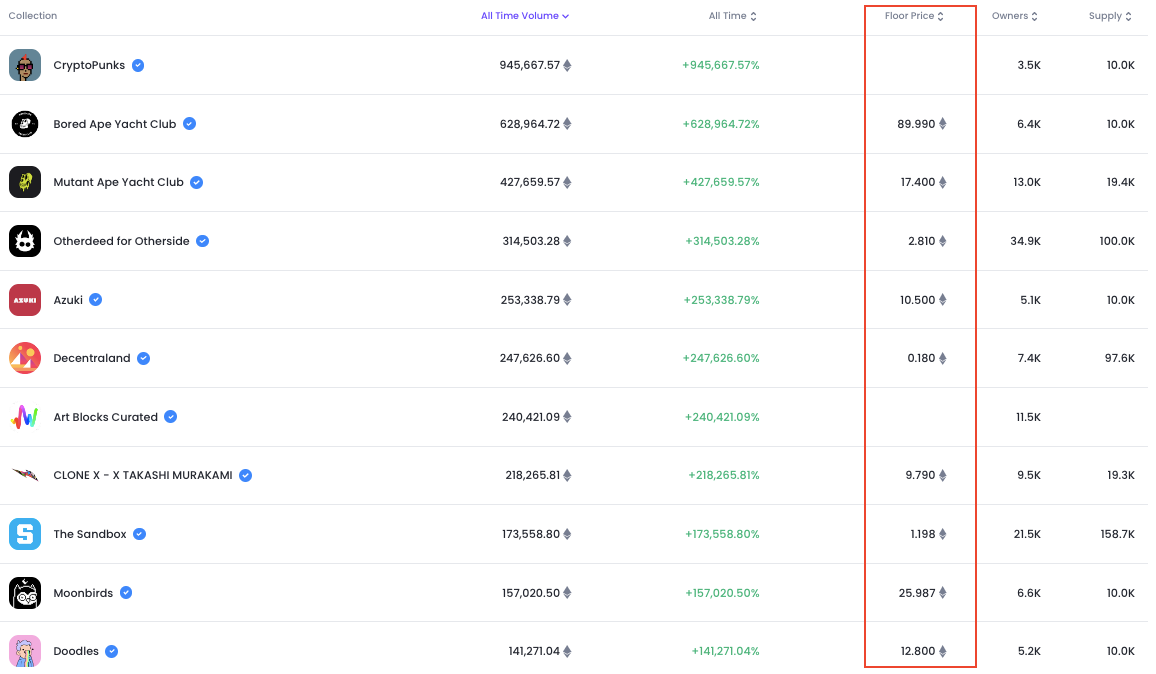The width and height of the screenshot is (1156, 674).
Task: Open the CLONE X collection avatar
Action: pyautogui.click(x=24, y=476)
